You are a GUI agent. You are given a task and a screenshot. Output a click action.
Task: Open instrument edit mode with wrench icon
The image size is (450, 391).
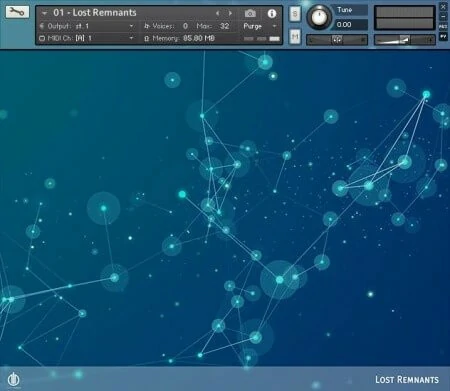[x=17, y=12]
